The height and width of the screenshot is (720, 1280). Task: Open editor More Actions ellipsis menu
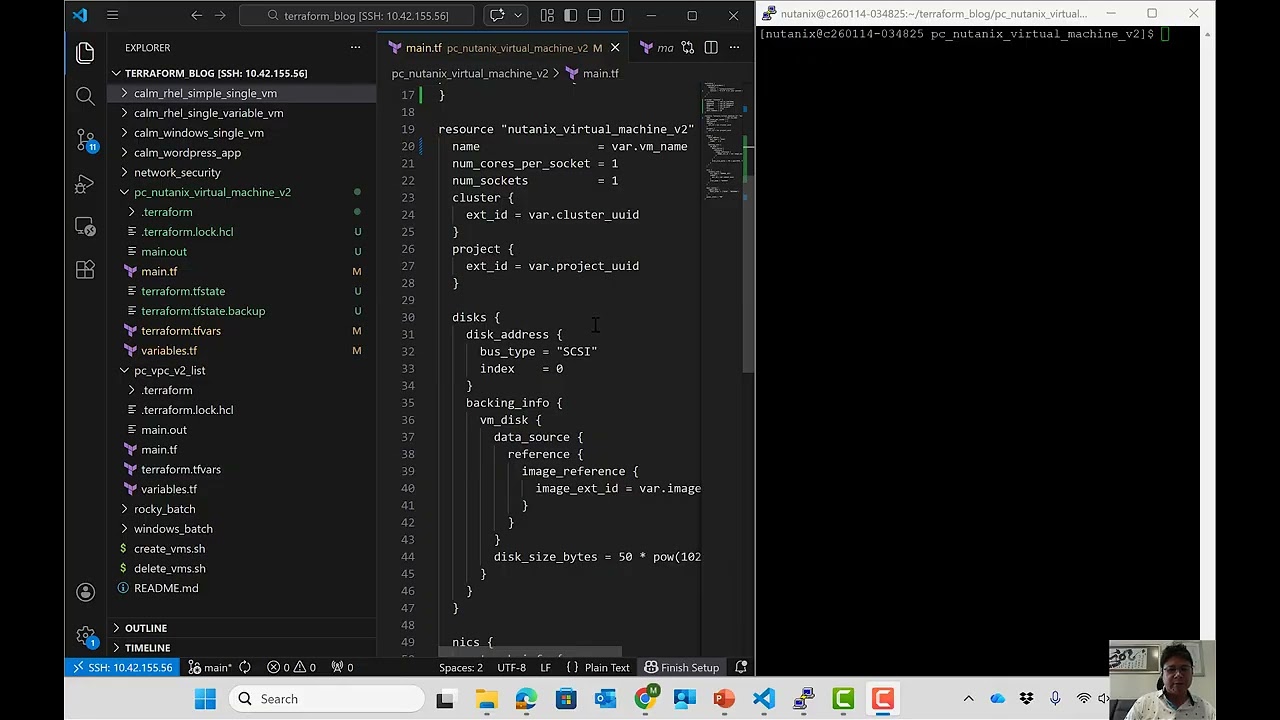[734, 47]
